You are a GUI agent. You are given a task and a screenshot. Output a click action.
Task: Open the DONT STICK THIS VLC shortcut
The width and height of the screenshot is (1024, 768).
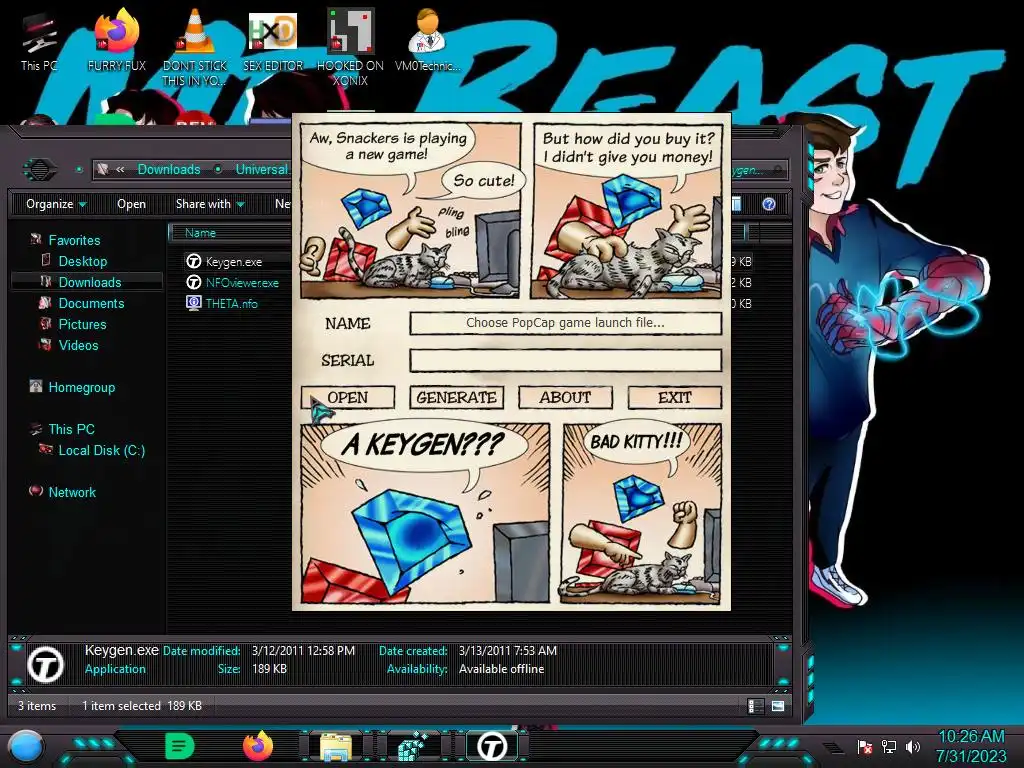pos(195,47)
